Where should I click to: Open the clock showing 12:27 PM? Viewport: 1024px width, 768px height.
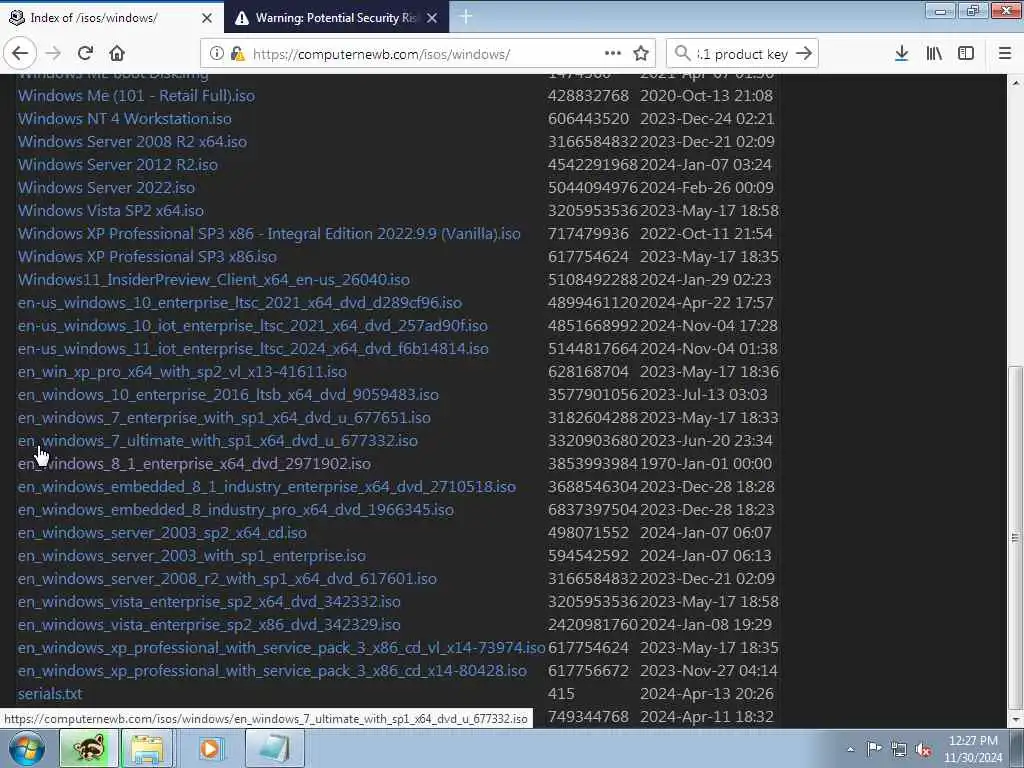[972, 749]
